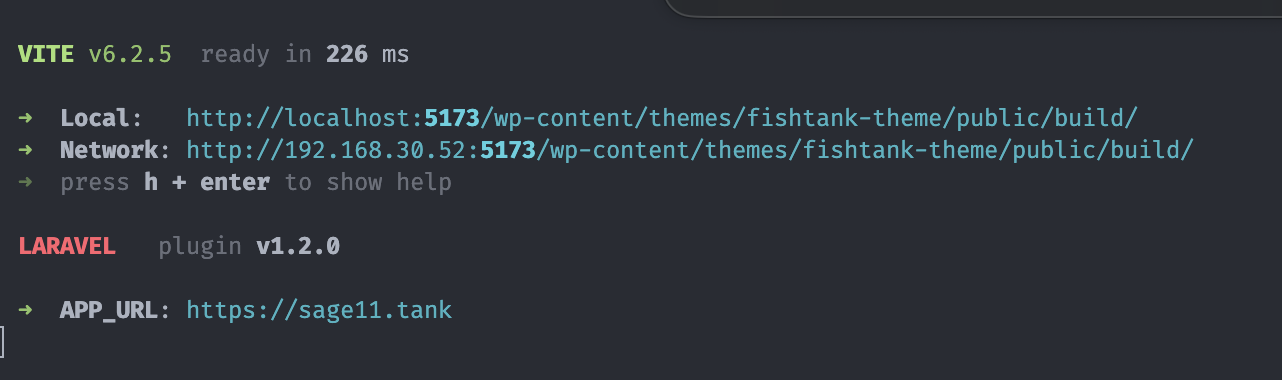Click the 'to show help' text
Screen dimensions: 1282x380
[x=368, y=182]
